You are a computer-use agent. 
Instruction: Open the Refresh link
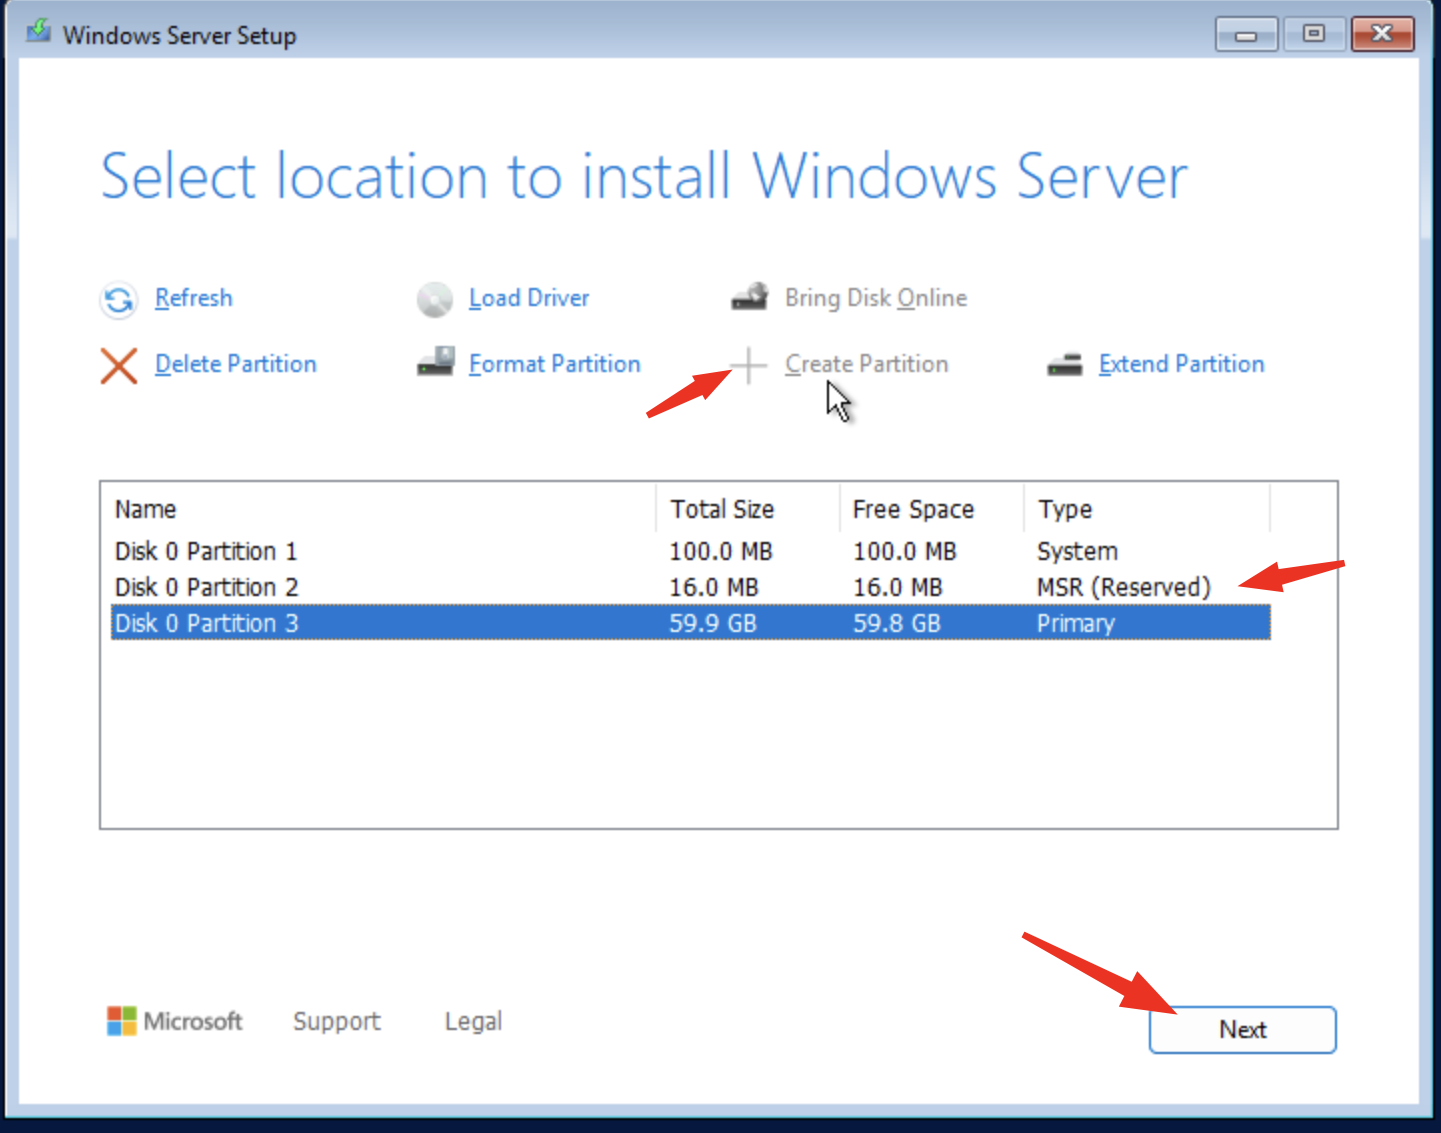pos(193,298)
